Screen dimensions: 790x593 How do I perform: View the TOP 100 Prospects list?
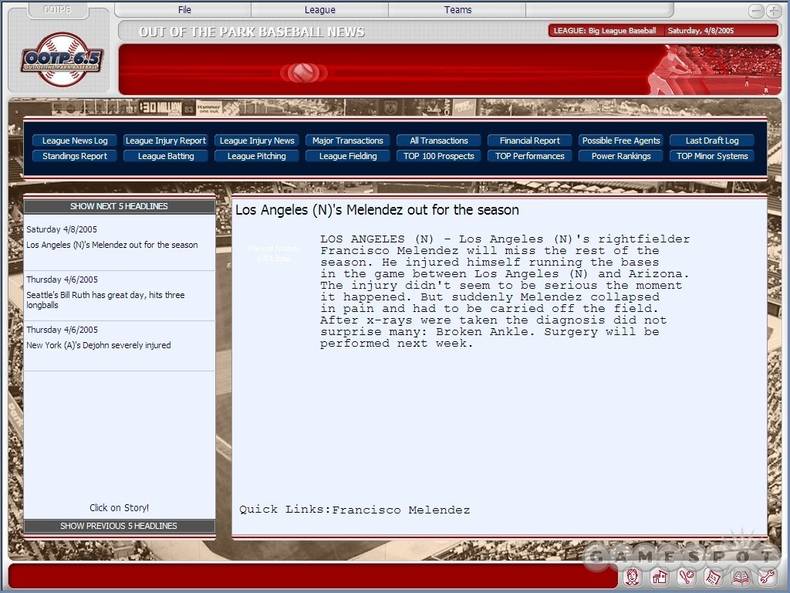coord(439,156)
